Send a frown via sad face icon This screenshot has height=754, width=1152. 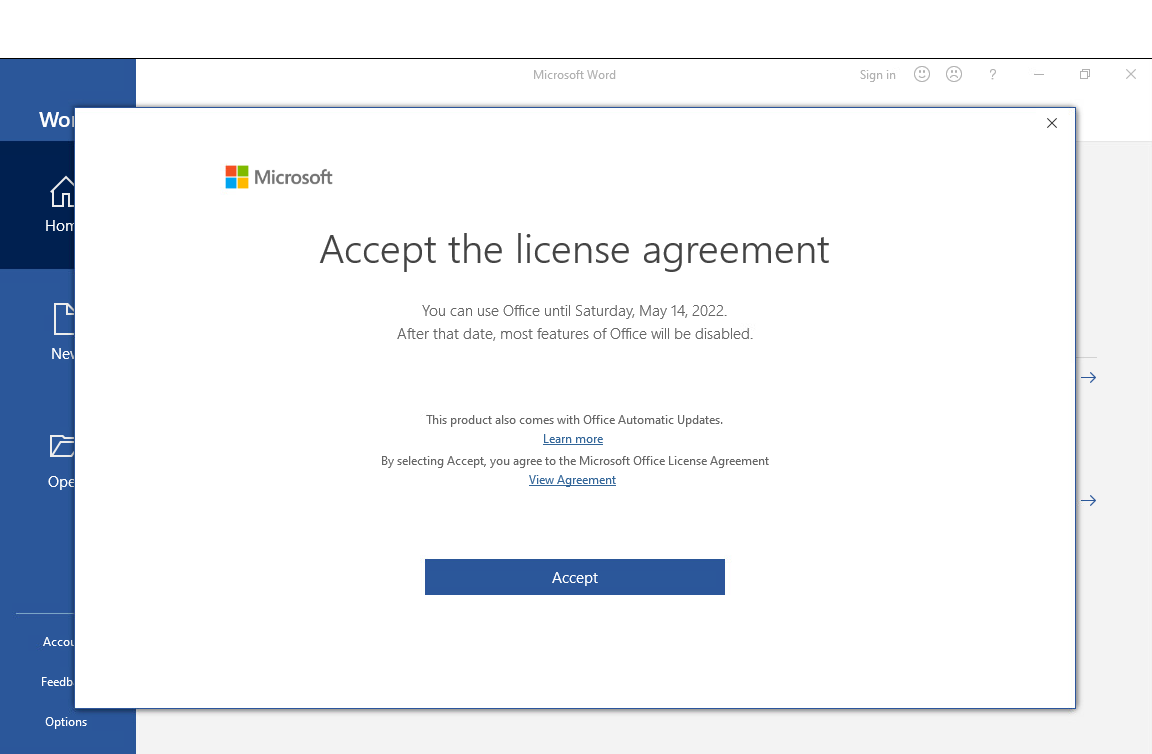(954, 75)
